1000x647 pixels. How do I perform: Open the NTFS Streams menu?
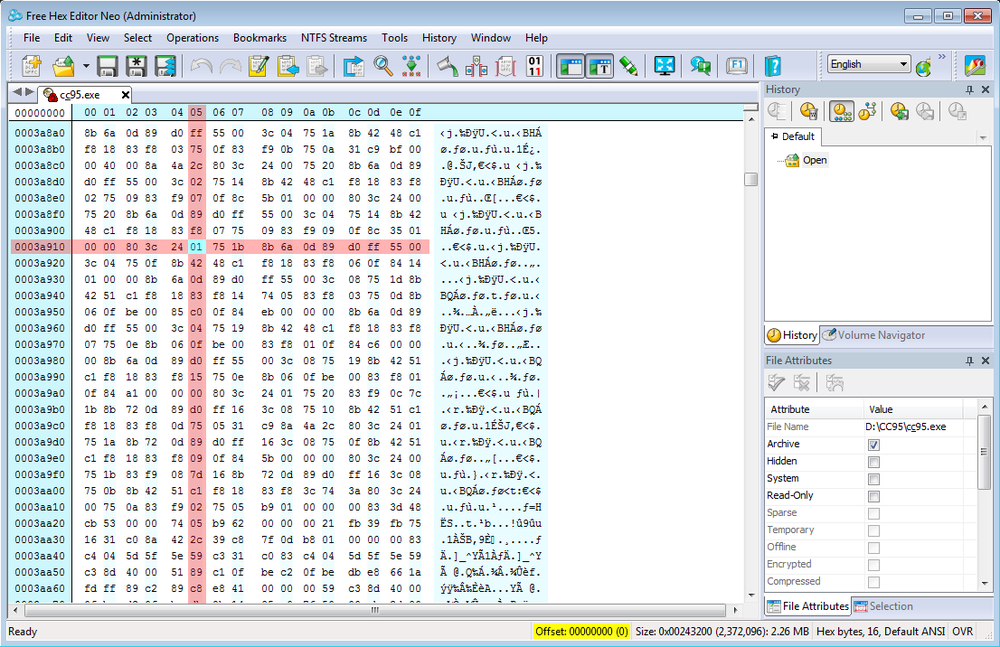pos(334,38)
